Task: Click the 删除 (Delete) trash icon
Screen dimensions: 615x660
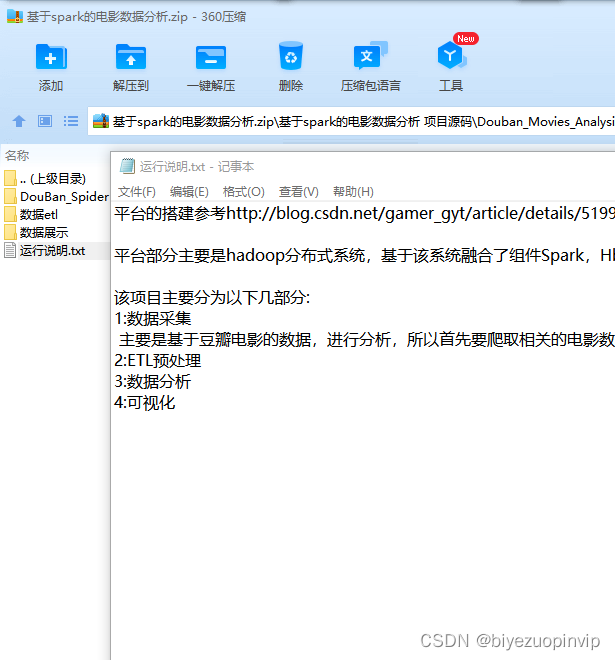Action: (291, 56)
